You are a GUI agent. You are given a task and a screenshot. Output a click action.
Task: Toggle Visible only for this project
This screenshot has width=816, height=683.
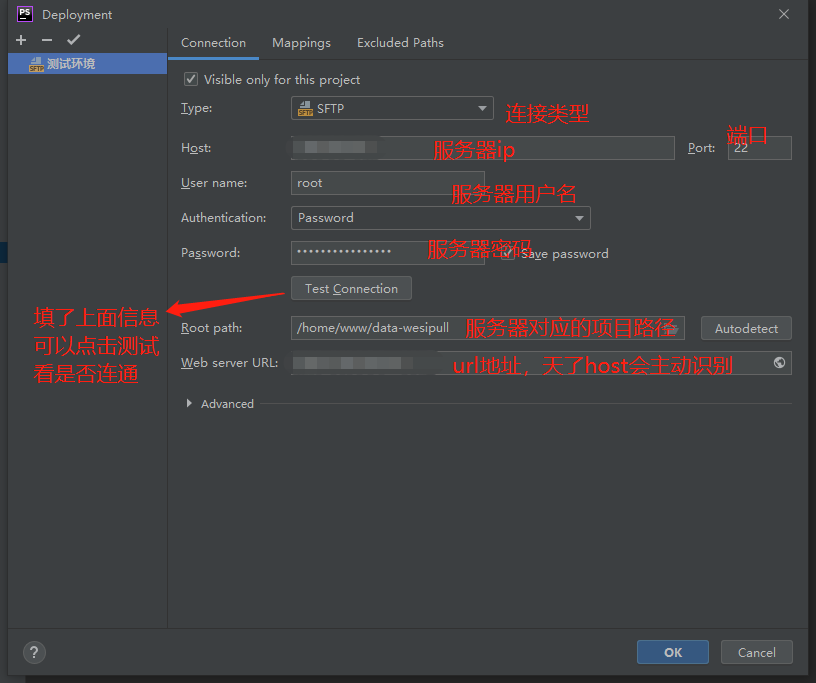pos(190,79)
